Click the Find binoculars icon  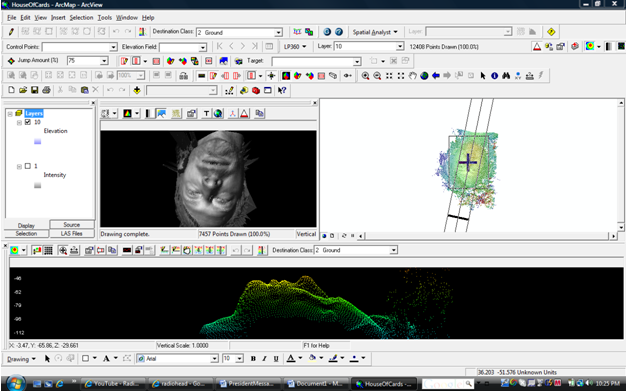506,75
